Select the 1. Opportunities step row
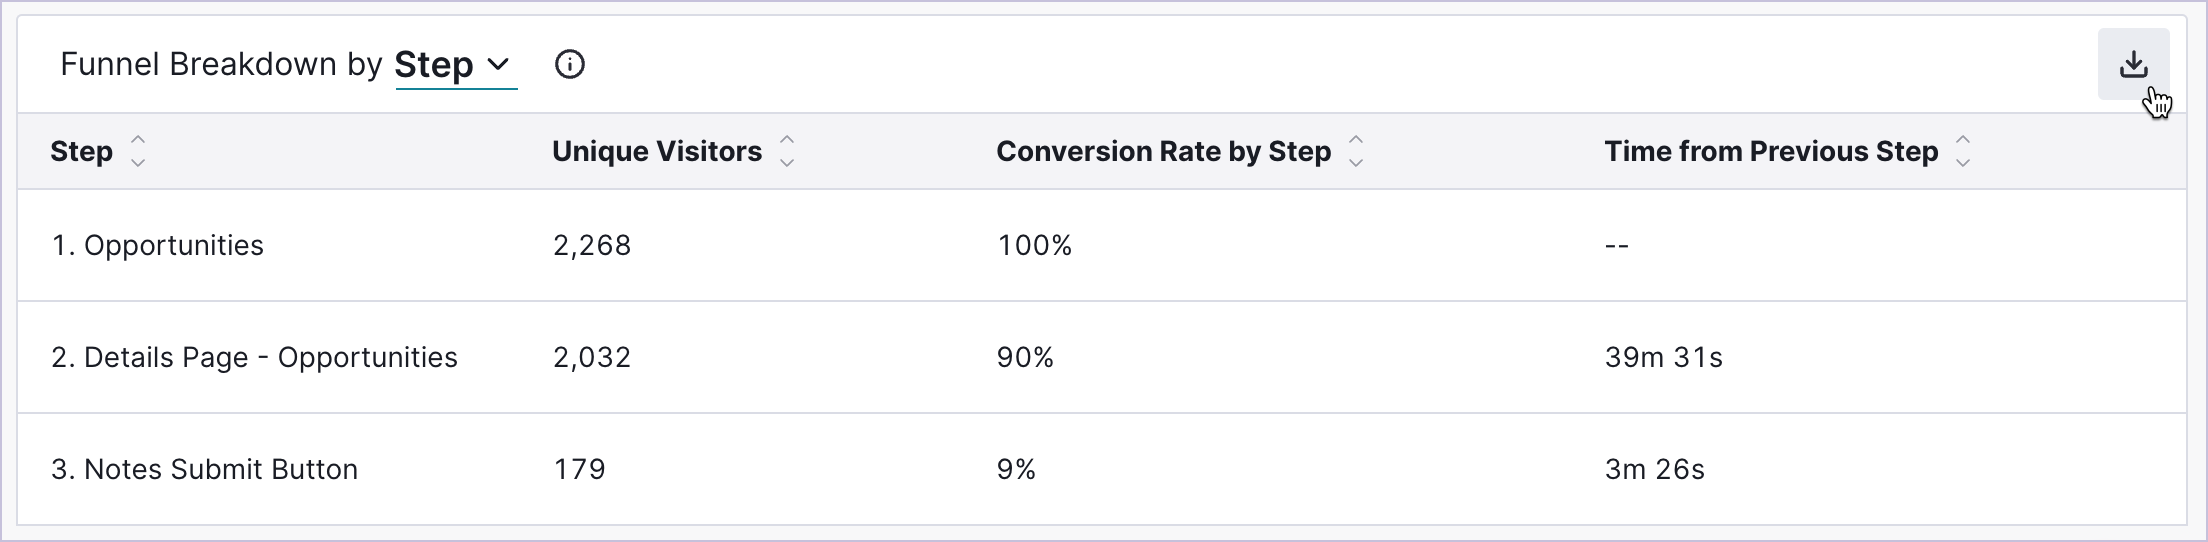Image resolution: width=2208 pixels, height=542 pixels. tap(157, 245)
